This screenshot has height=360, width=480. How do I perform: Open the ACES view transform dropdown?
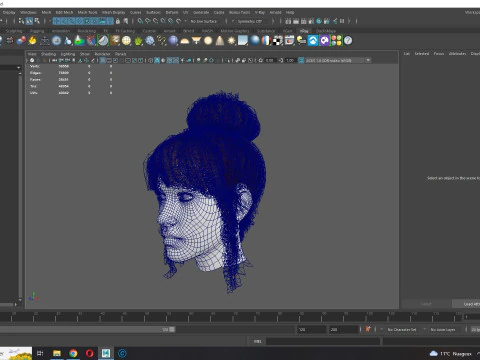click(335, 60)
